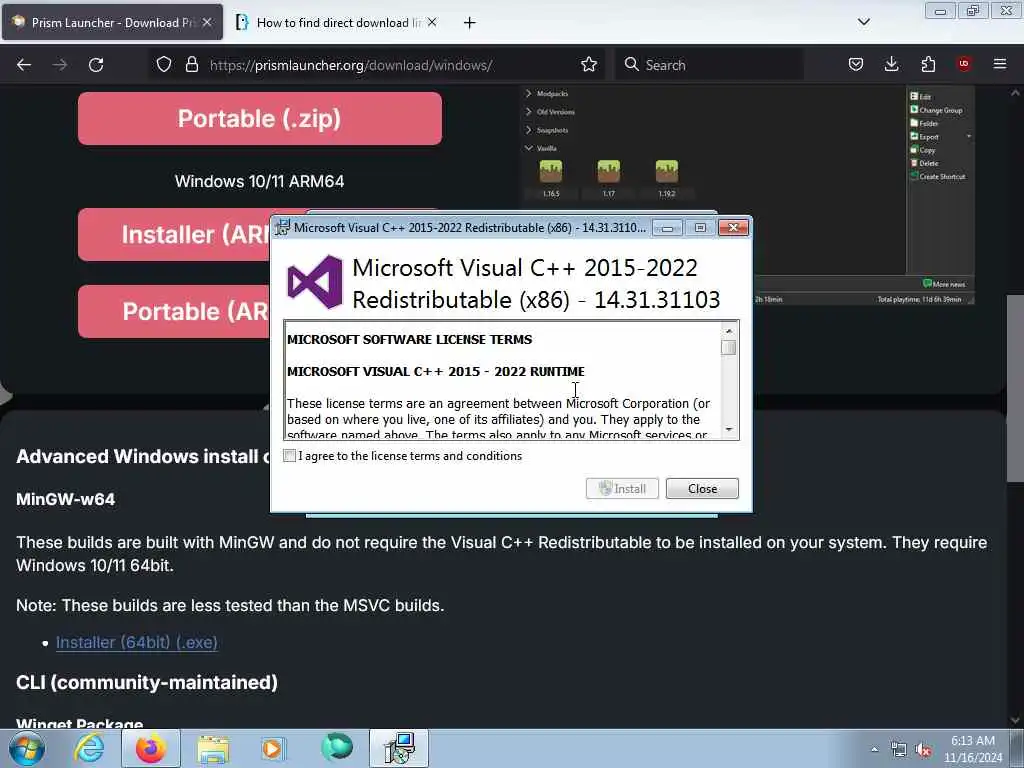Bookmark this page with the star icon
This screenshot has width=1024, height=768.
(589, 65)
